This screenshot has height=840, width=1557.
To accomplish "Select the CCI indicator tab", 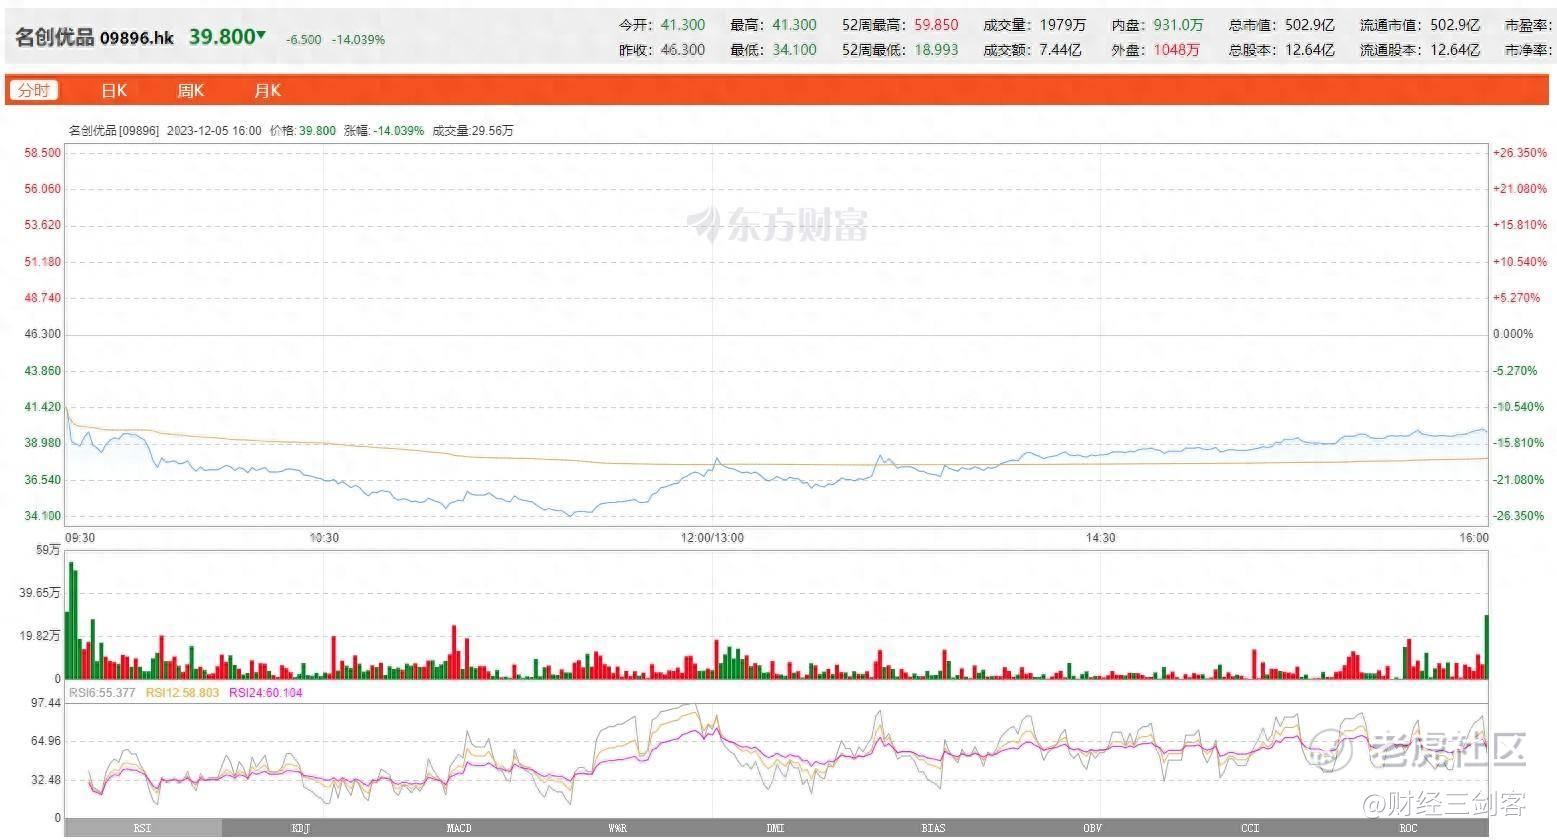I will point(1250,828).
